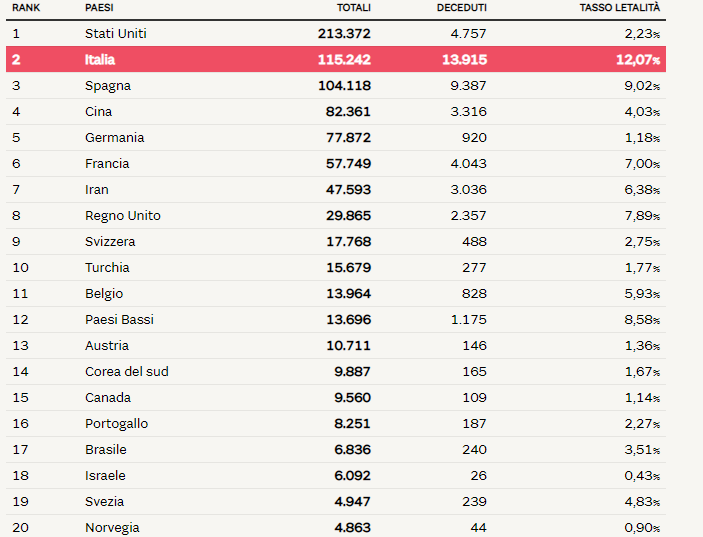
Task: Select the Turchia row name
Action: coord(107,268)
